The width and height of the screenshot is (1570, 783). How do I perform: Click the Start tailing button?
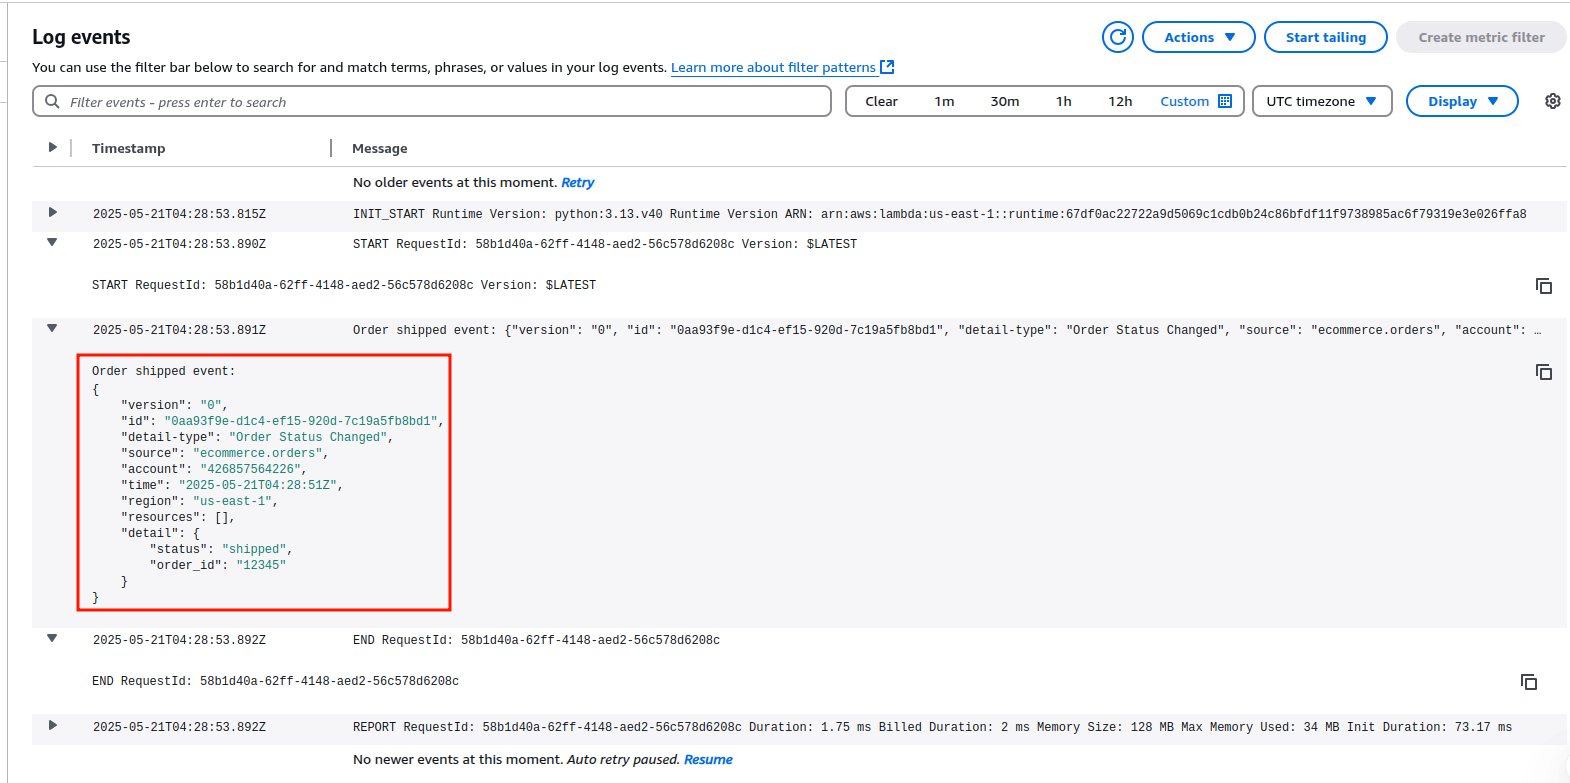coord(1325,37)
